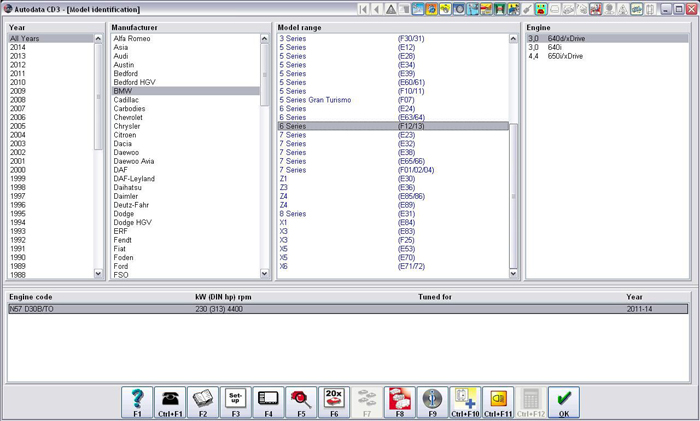Viewport: 700px width, 421px height.
Task: Click the red and blue wiring toolbar icon
Action: 596,9
